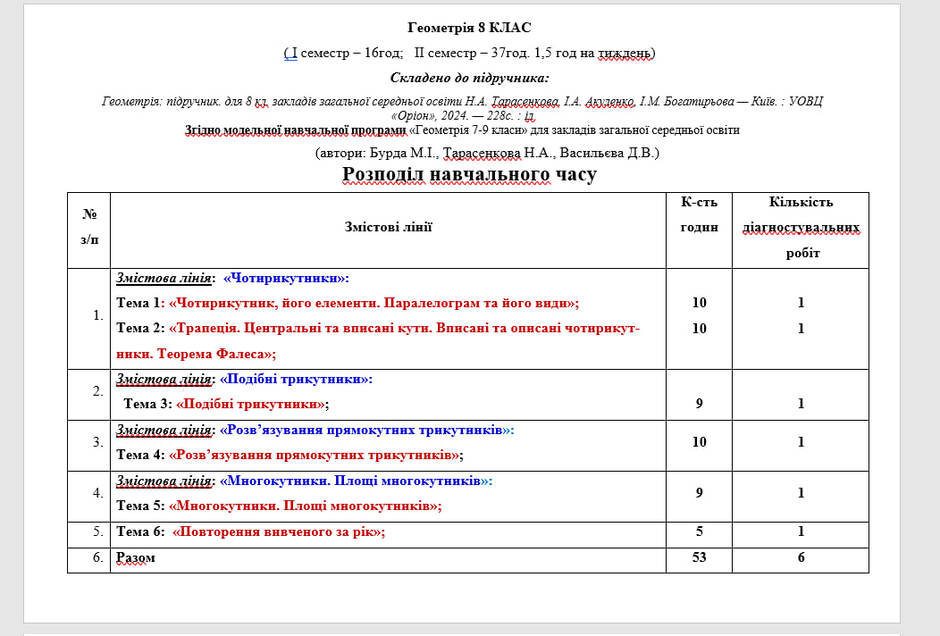Click the blue text '«Чотирикутники»:'
Screen dimensions: 940x636
[x=286, y=278]
